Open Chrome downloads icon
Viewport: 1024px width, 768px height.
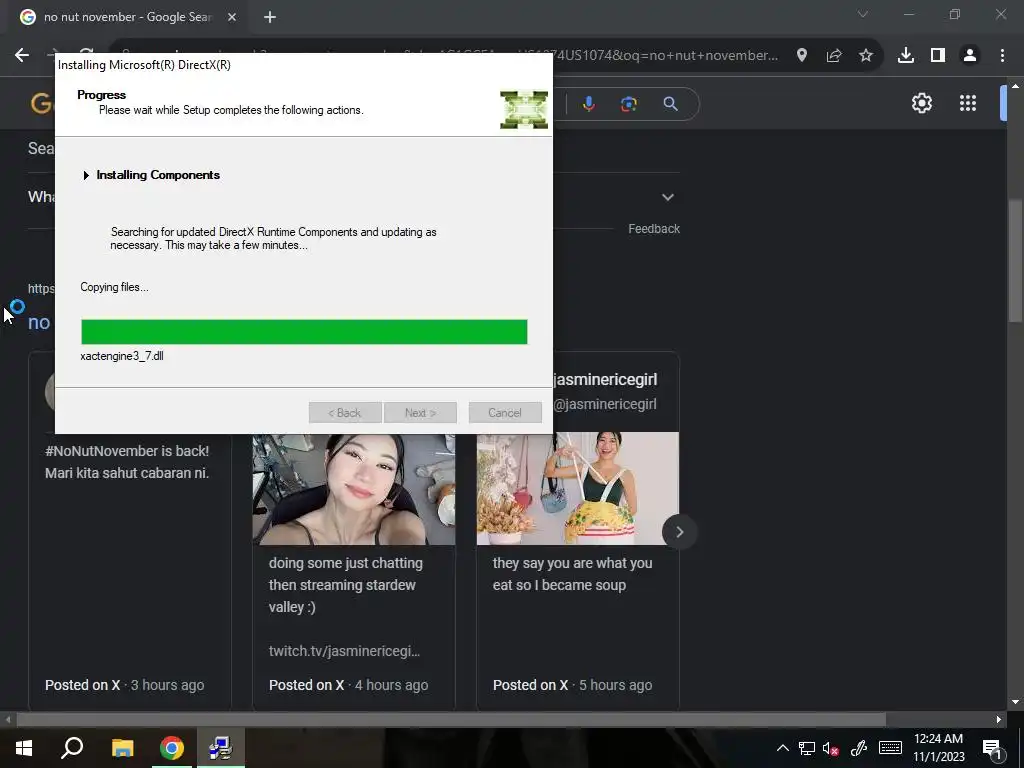click(x=906, y=56)
